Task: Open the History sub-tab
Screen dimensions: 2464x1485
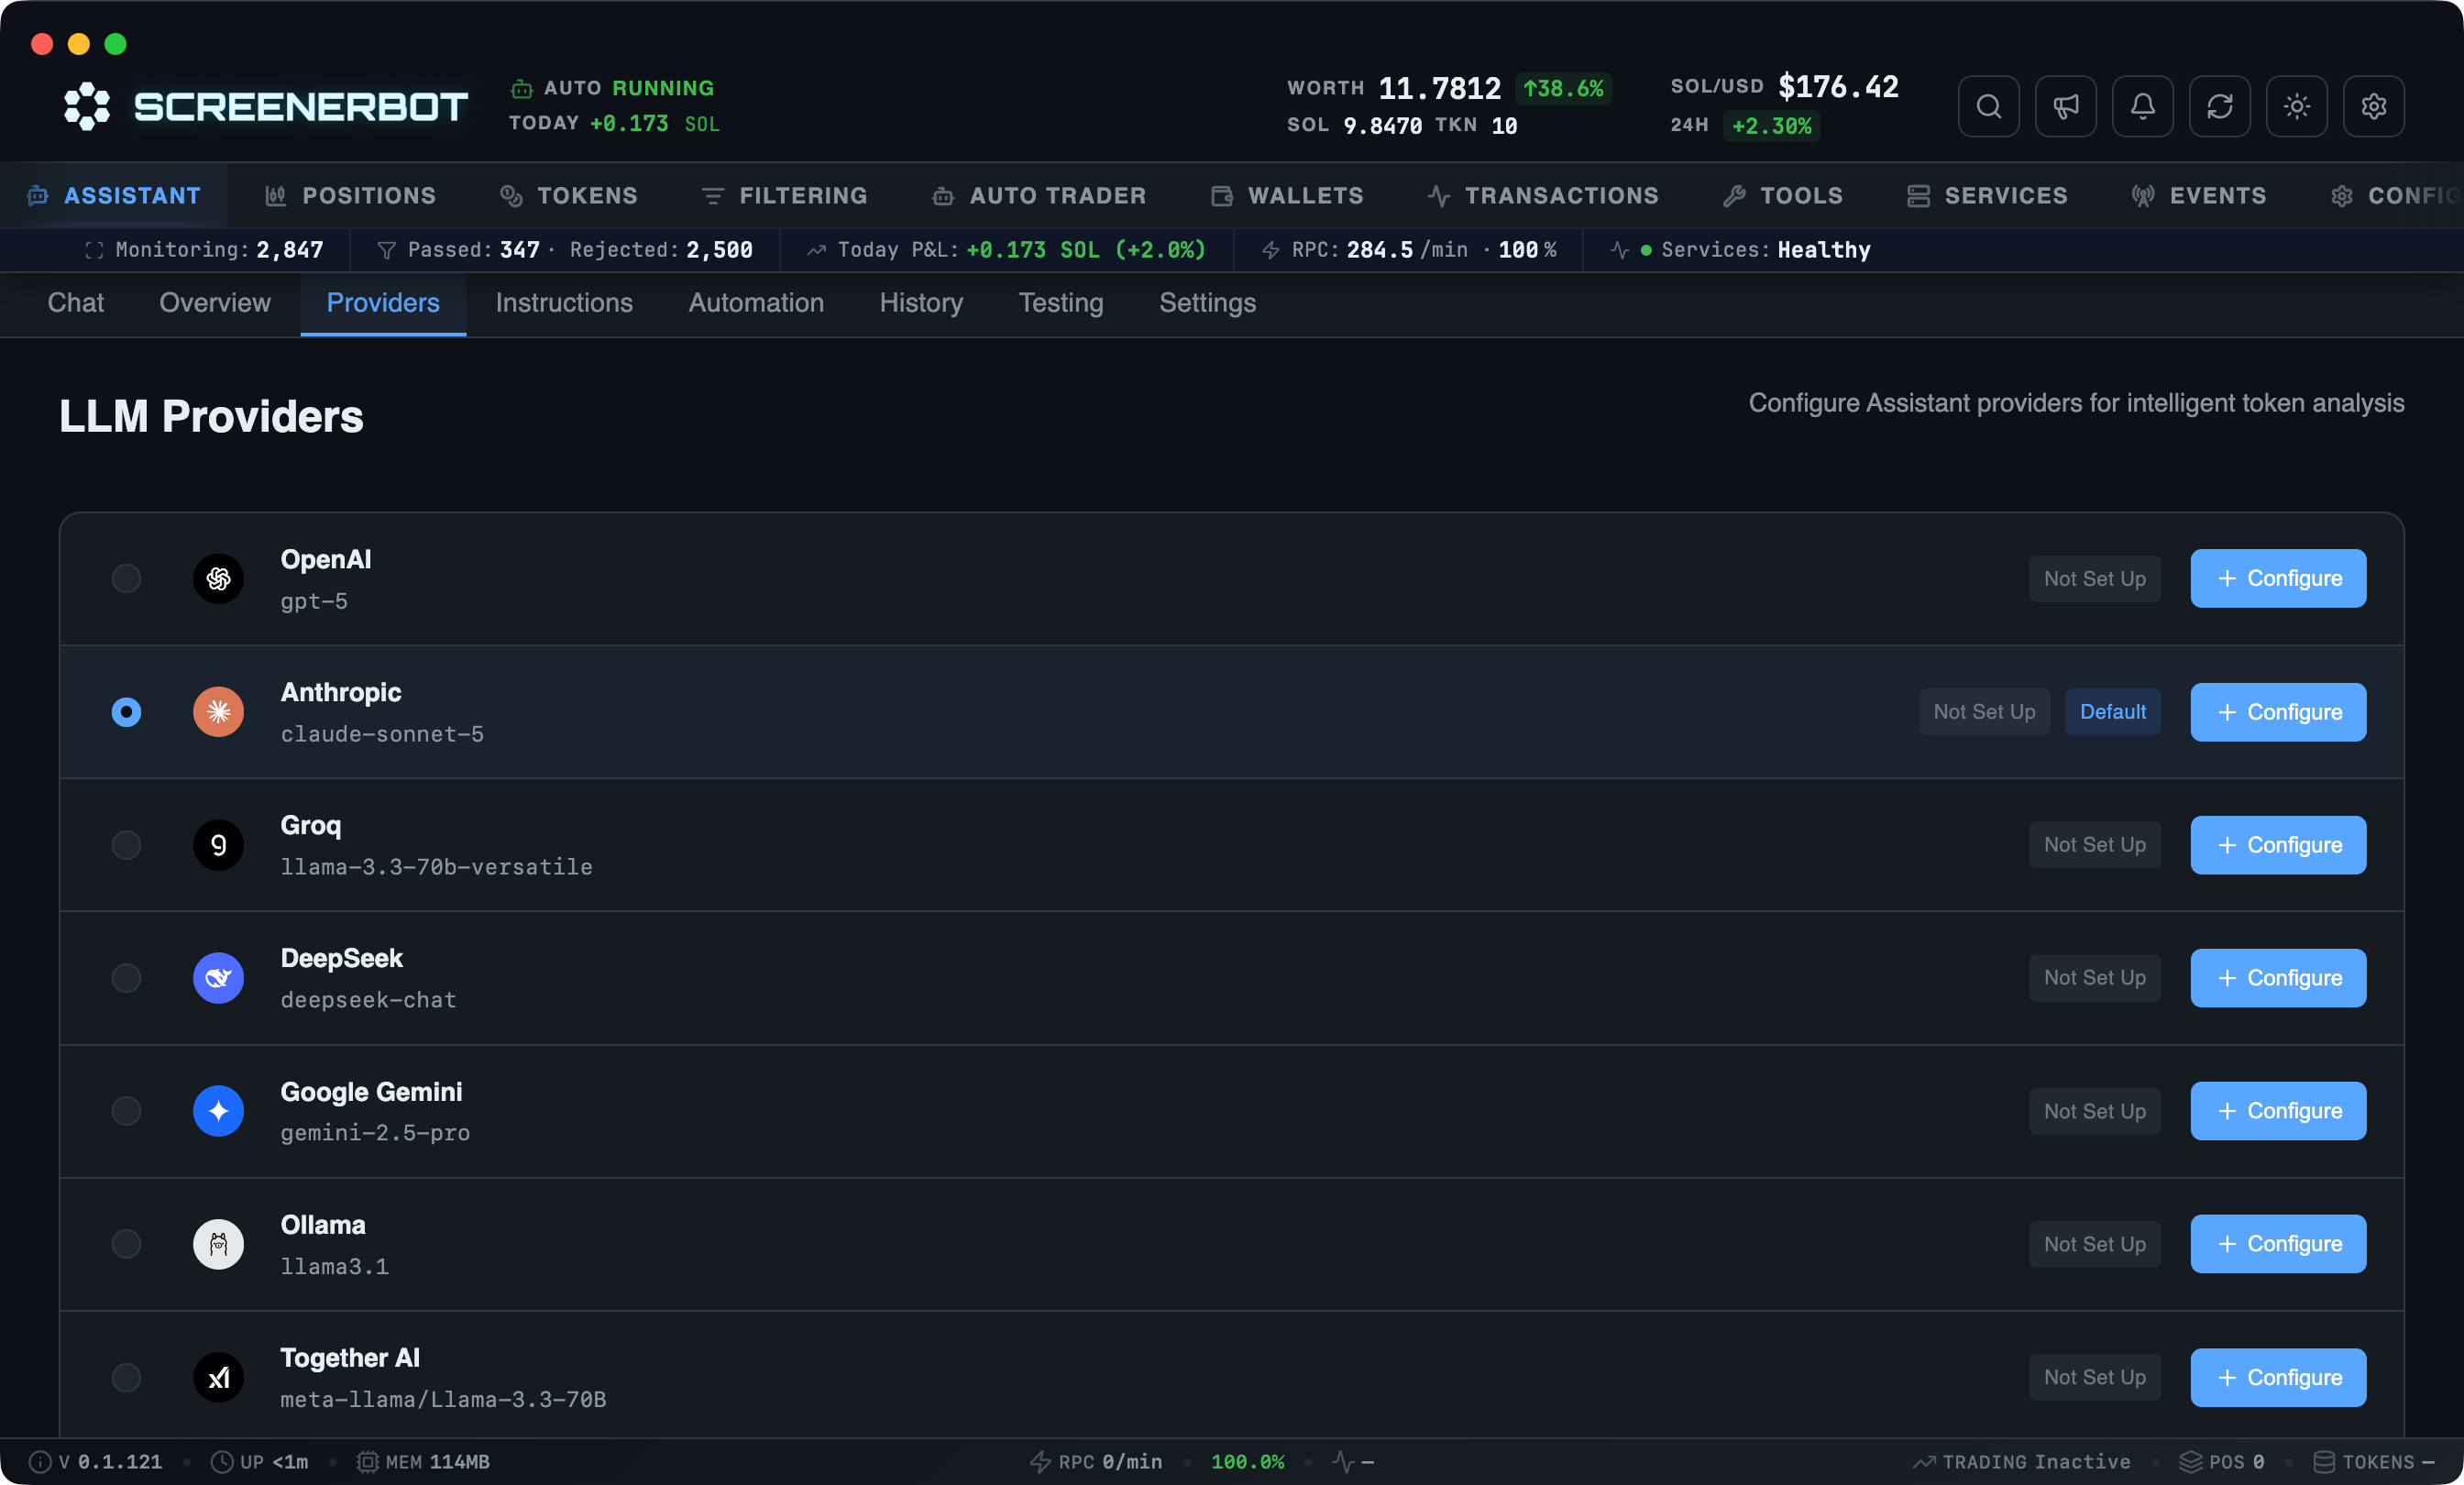Action: click(921, 303)
